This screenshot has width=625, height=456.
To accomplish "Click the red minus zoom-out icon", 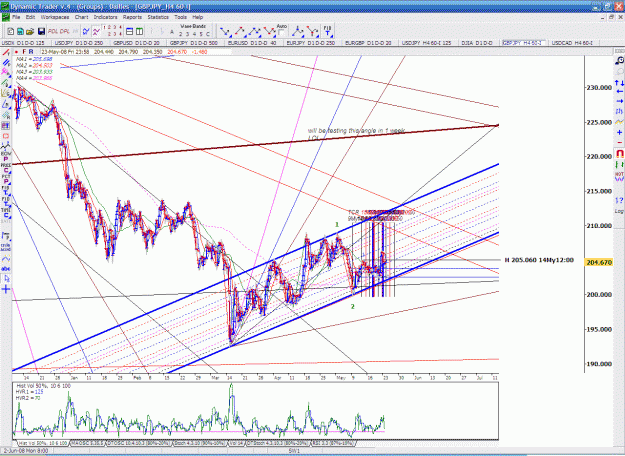I will [x=619, y=142].
